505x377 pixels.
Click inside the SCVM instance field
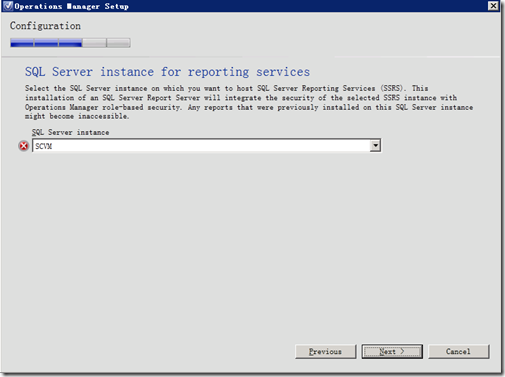(x=201, y=146)
